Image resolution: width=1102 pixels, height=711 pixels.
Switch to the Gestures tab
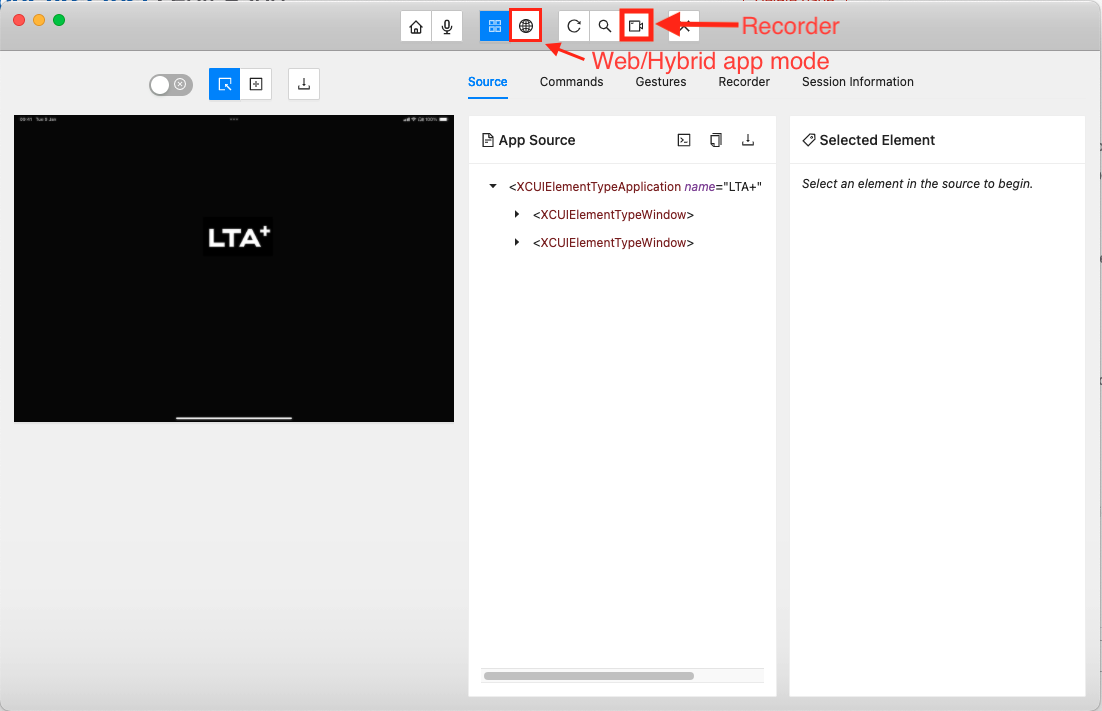click(x=660, y=82)
